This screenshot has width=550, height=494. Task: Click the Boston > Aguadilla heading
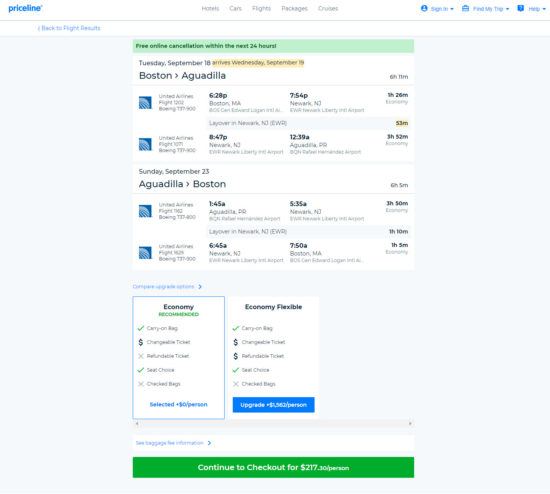click(x=182, y=75)
